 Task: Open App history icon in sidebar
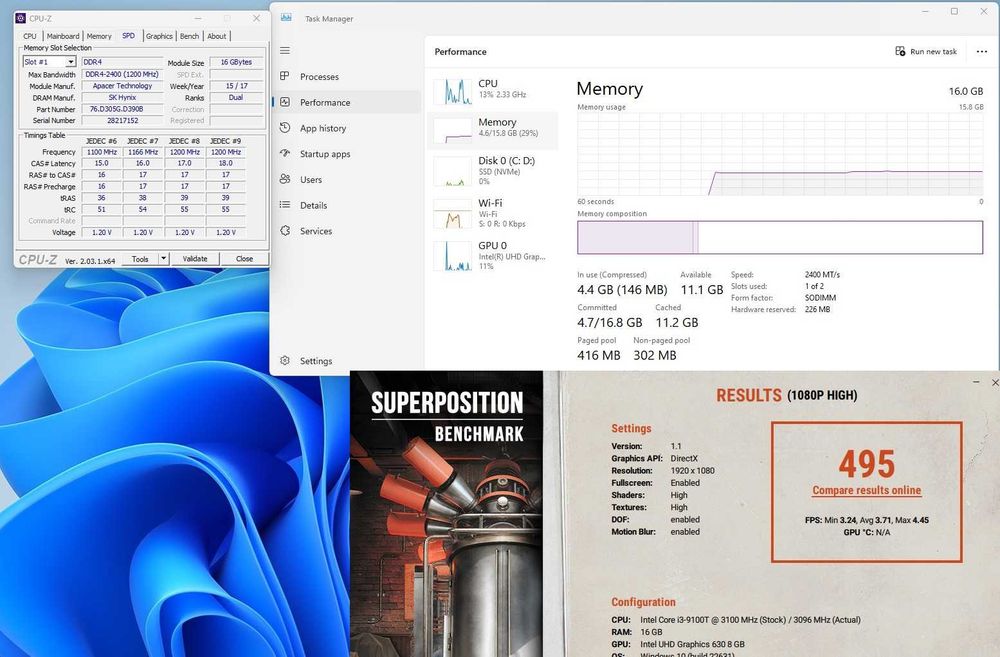pos(285,128)
